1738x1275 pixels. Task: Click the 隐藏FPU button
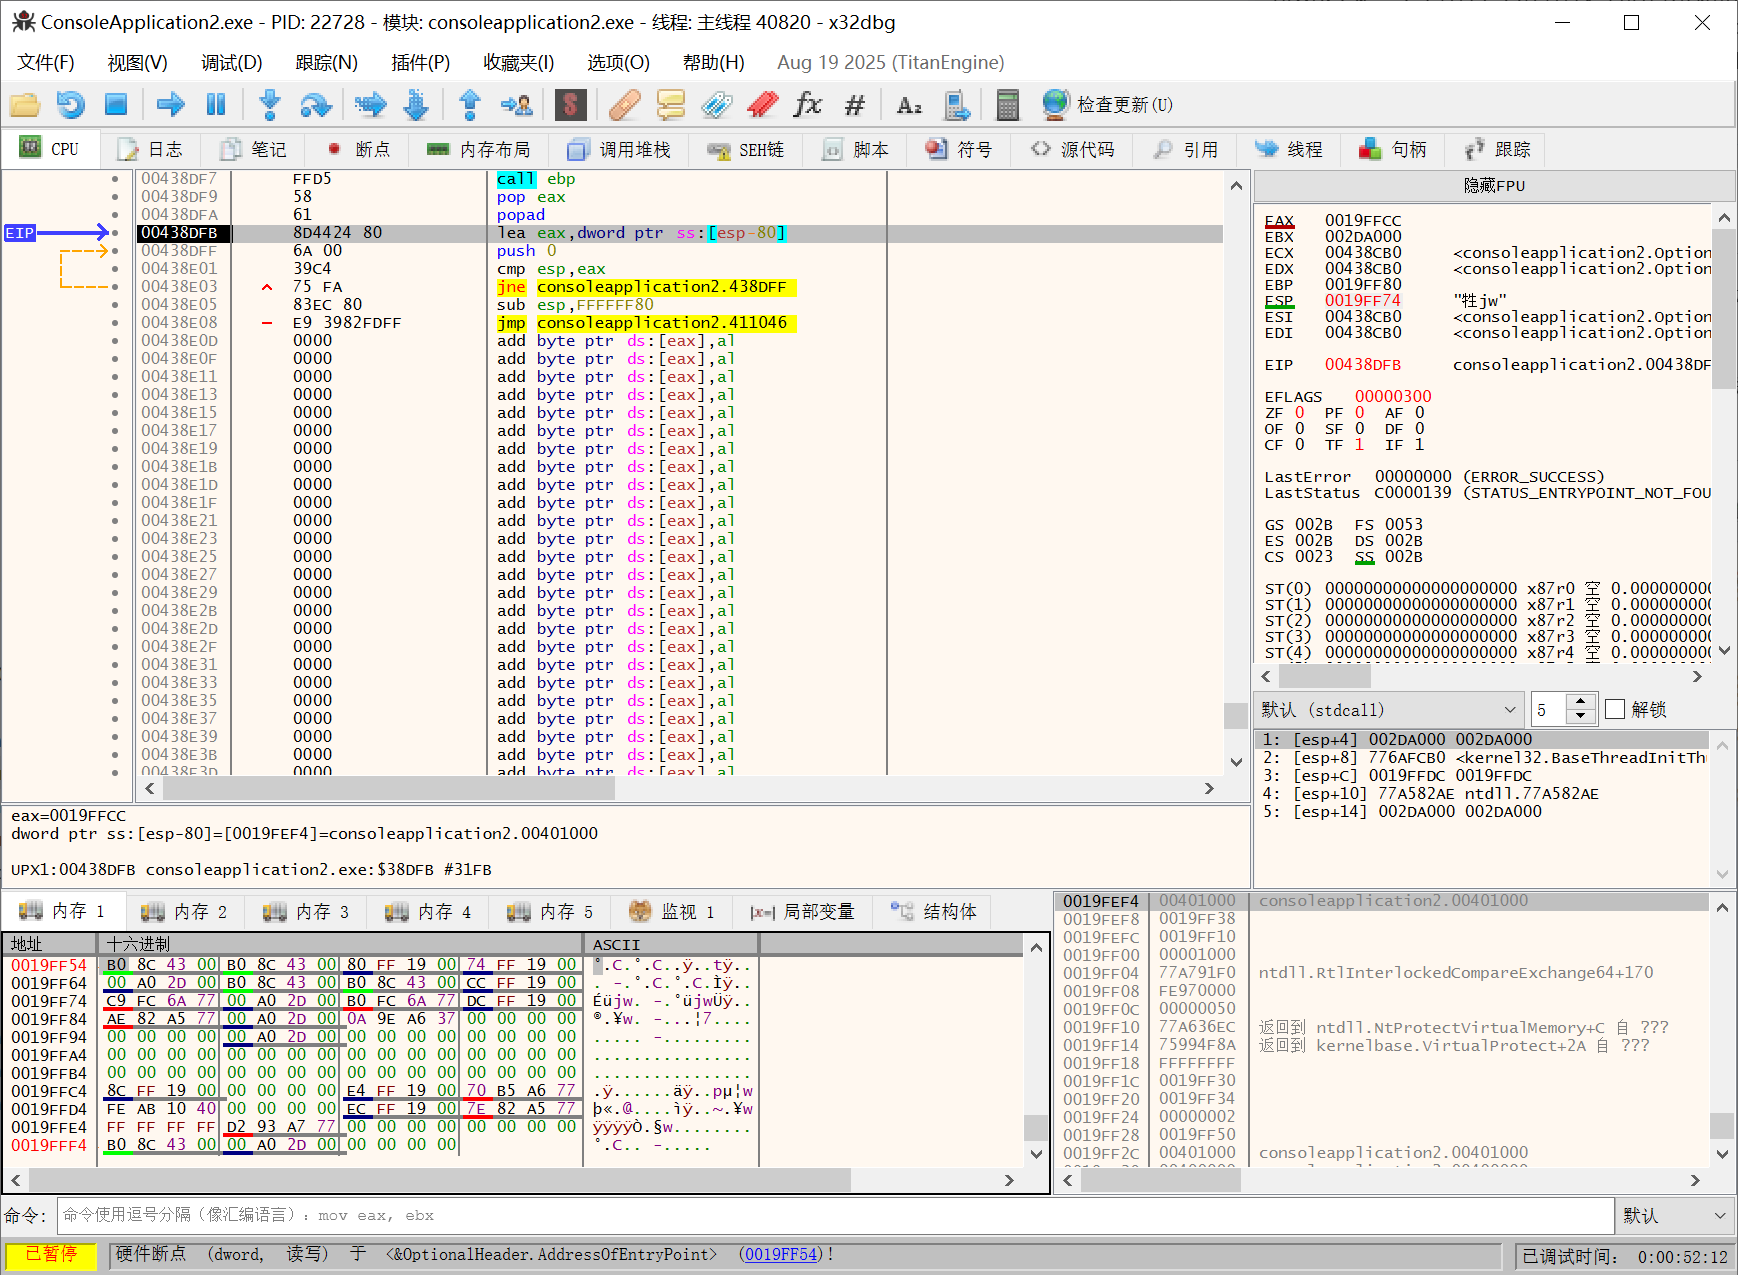tap(1494, 186)
